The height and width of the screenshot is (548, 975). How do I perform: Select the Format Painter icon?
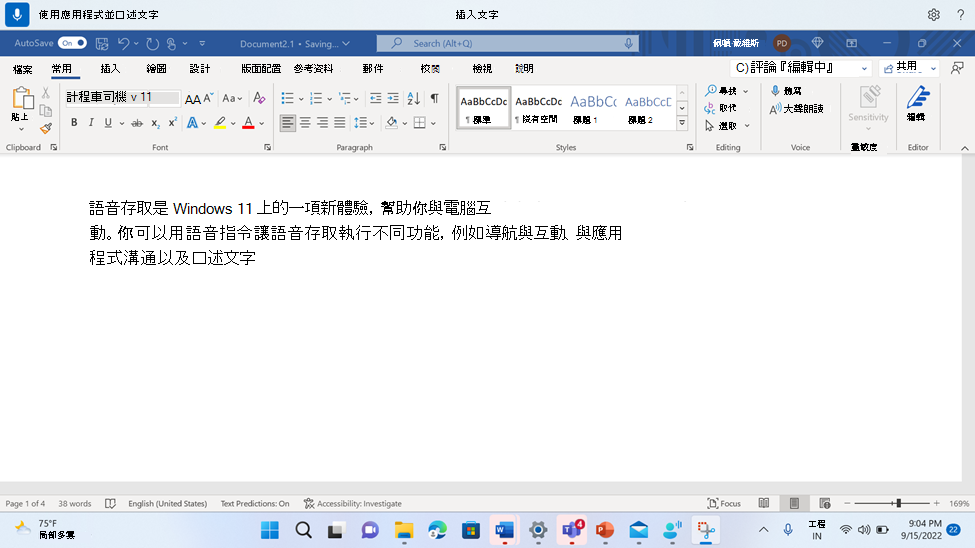click(46, 128)
